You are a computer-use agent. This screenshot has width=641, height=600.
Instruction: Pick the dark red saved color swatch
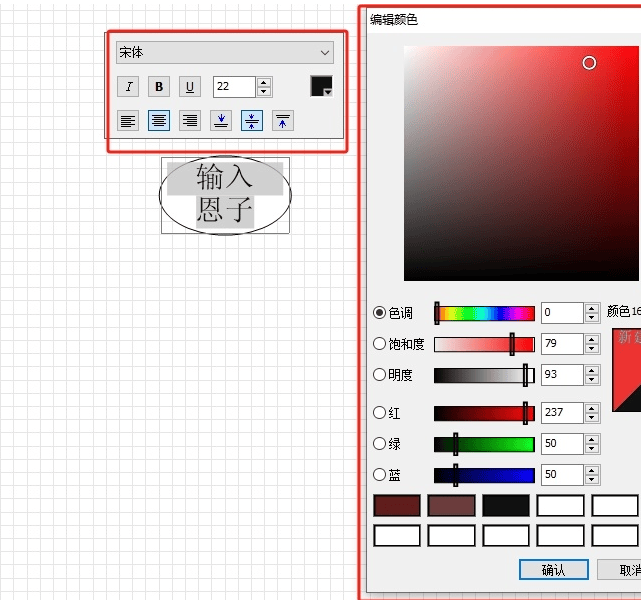[x=396, y=506]
